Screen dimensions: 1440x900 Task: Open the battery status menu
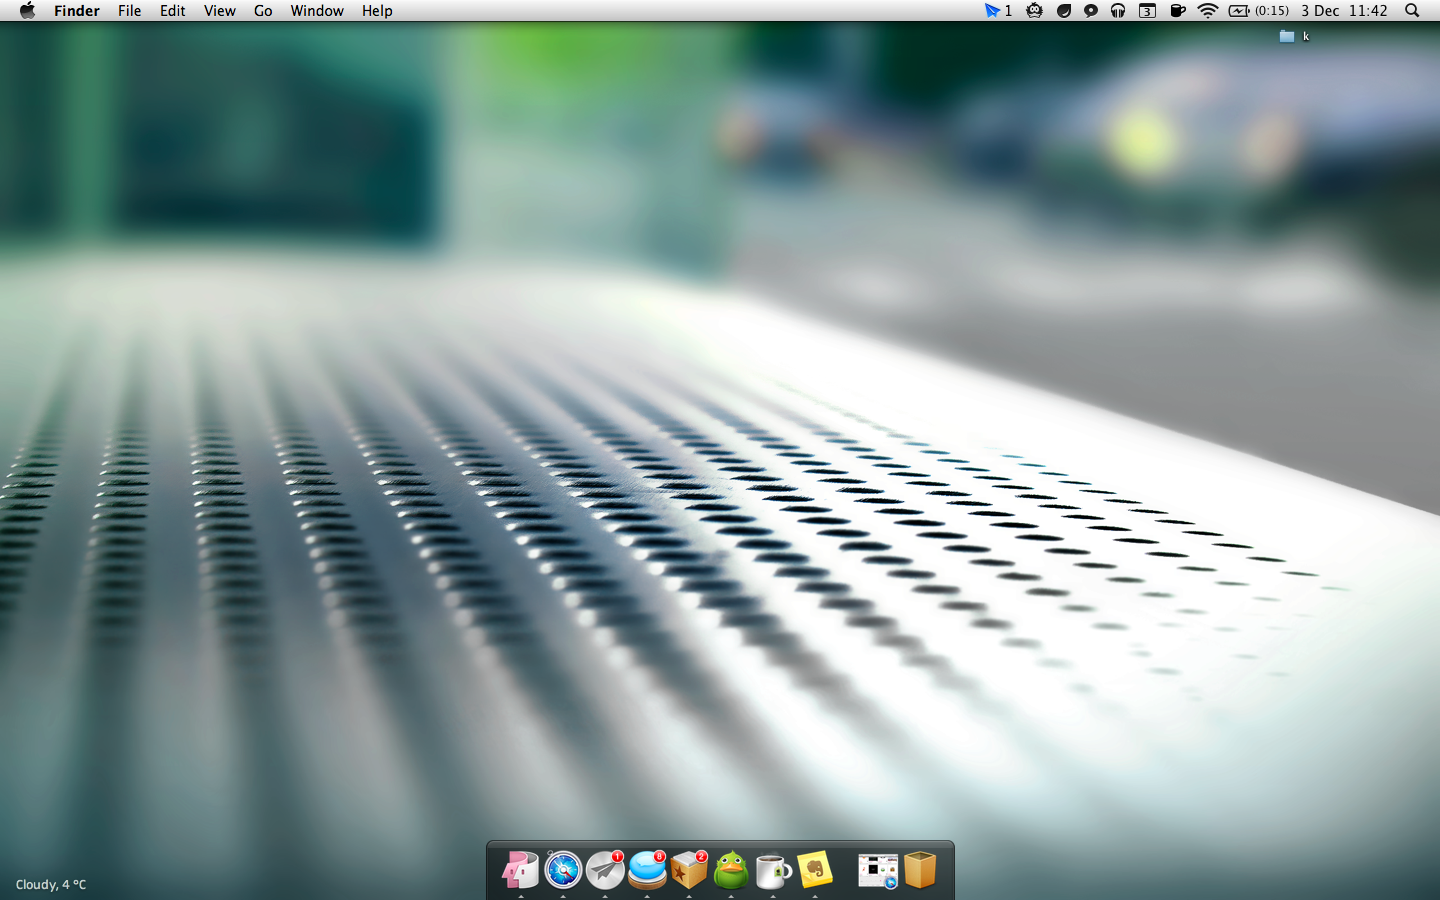(x=1259, y=11)
